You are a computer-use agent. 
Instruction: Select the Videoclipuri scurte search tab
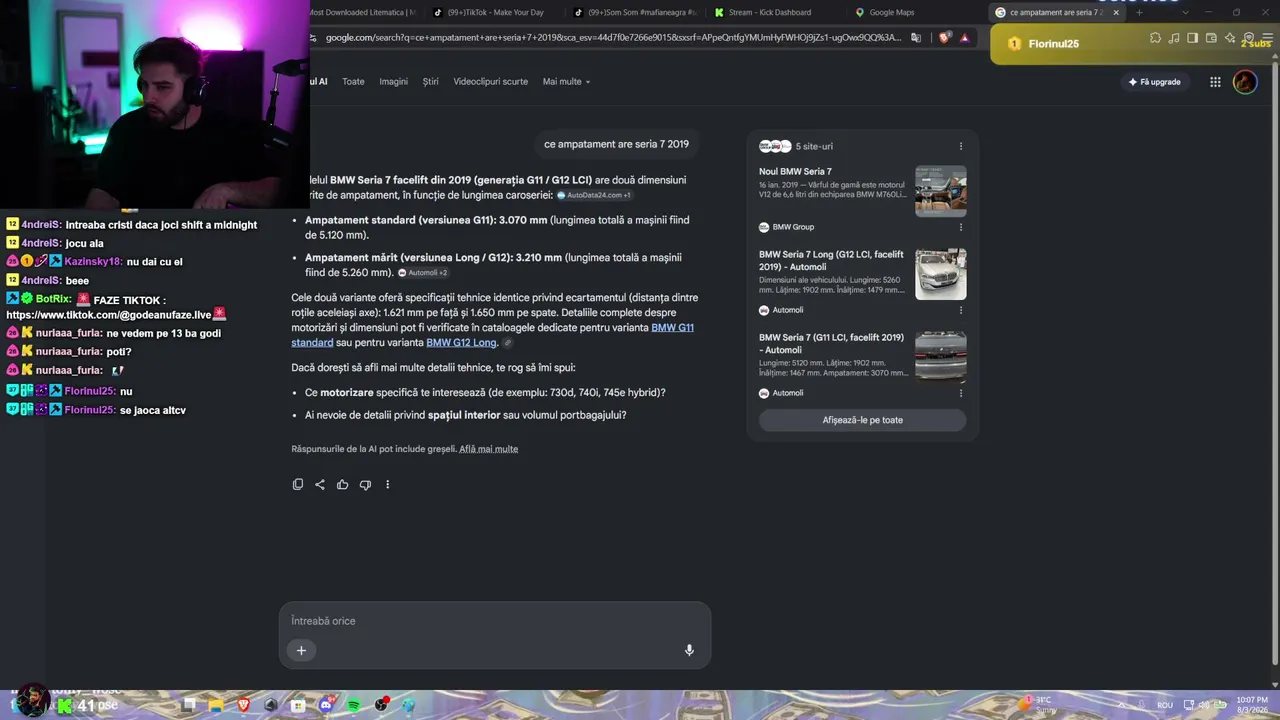click(x=490, y=82)
